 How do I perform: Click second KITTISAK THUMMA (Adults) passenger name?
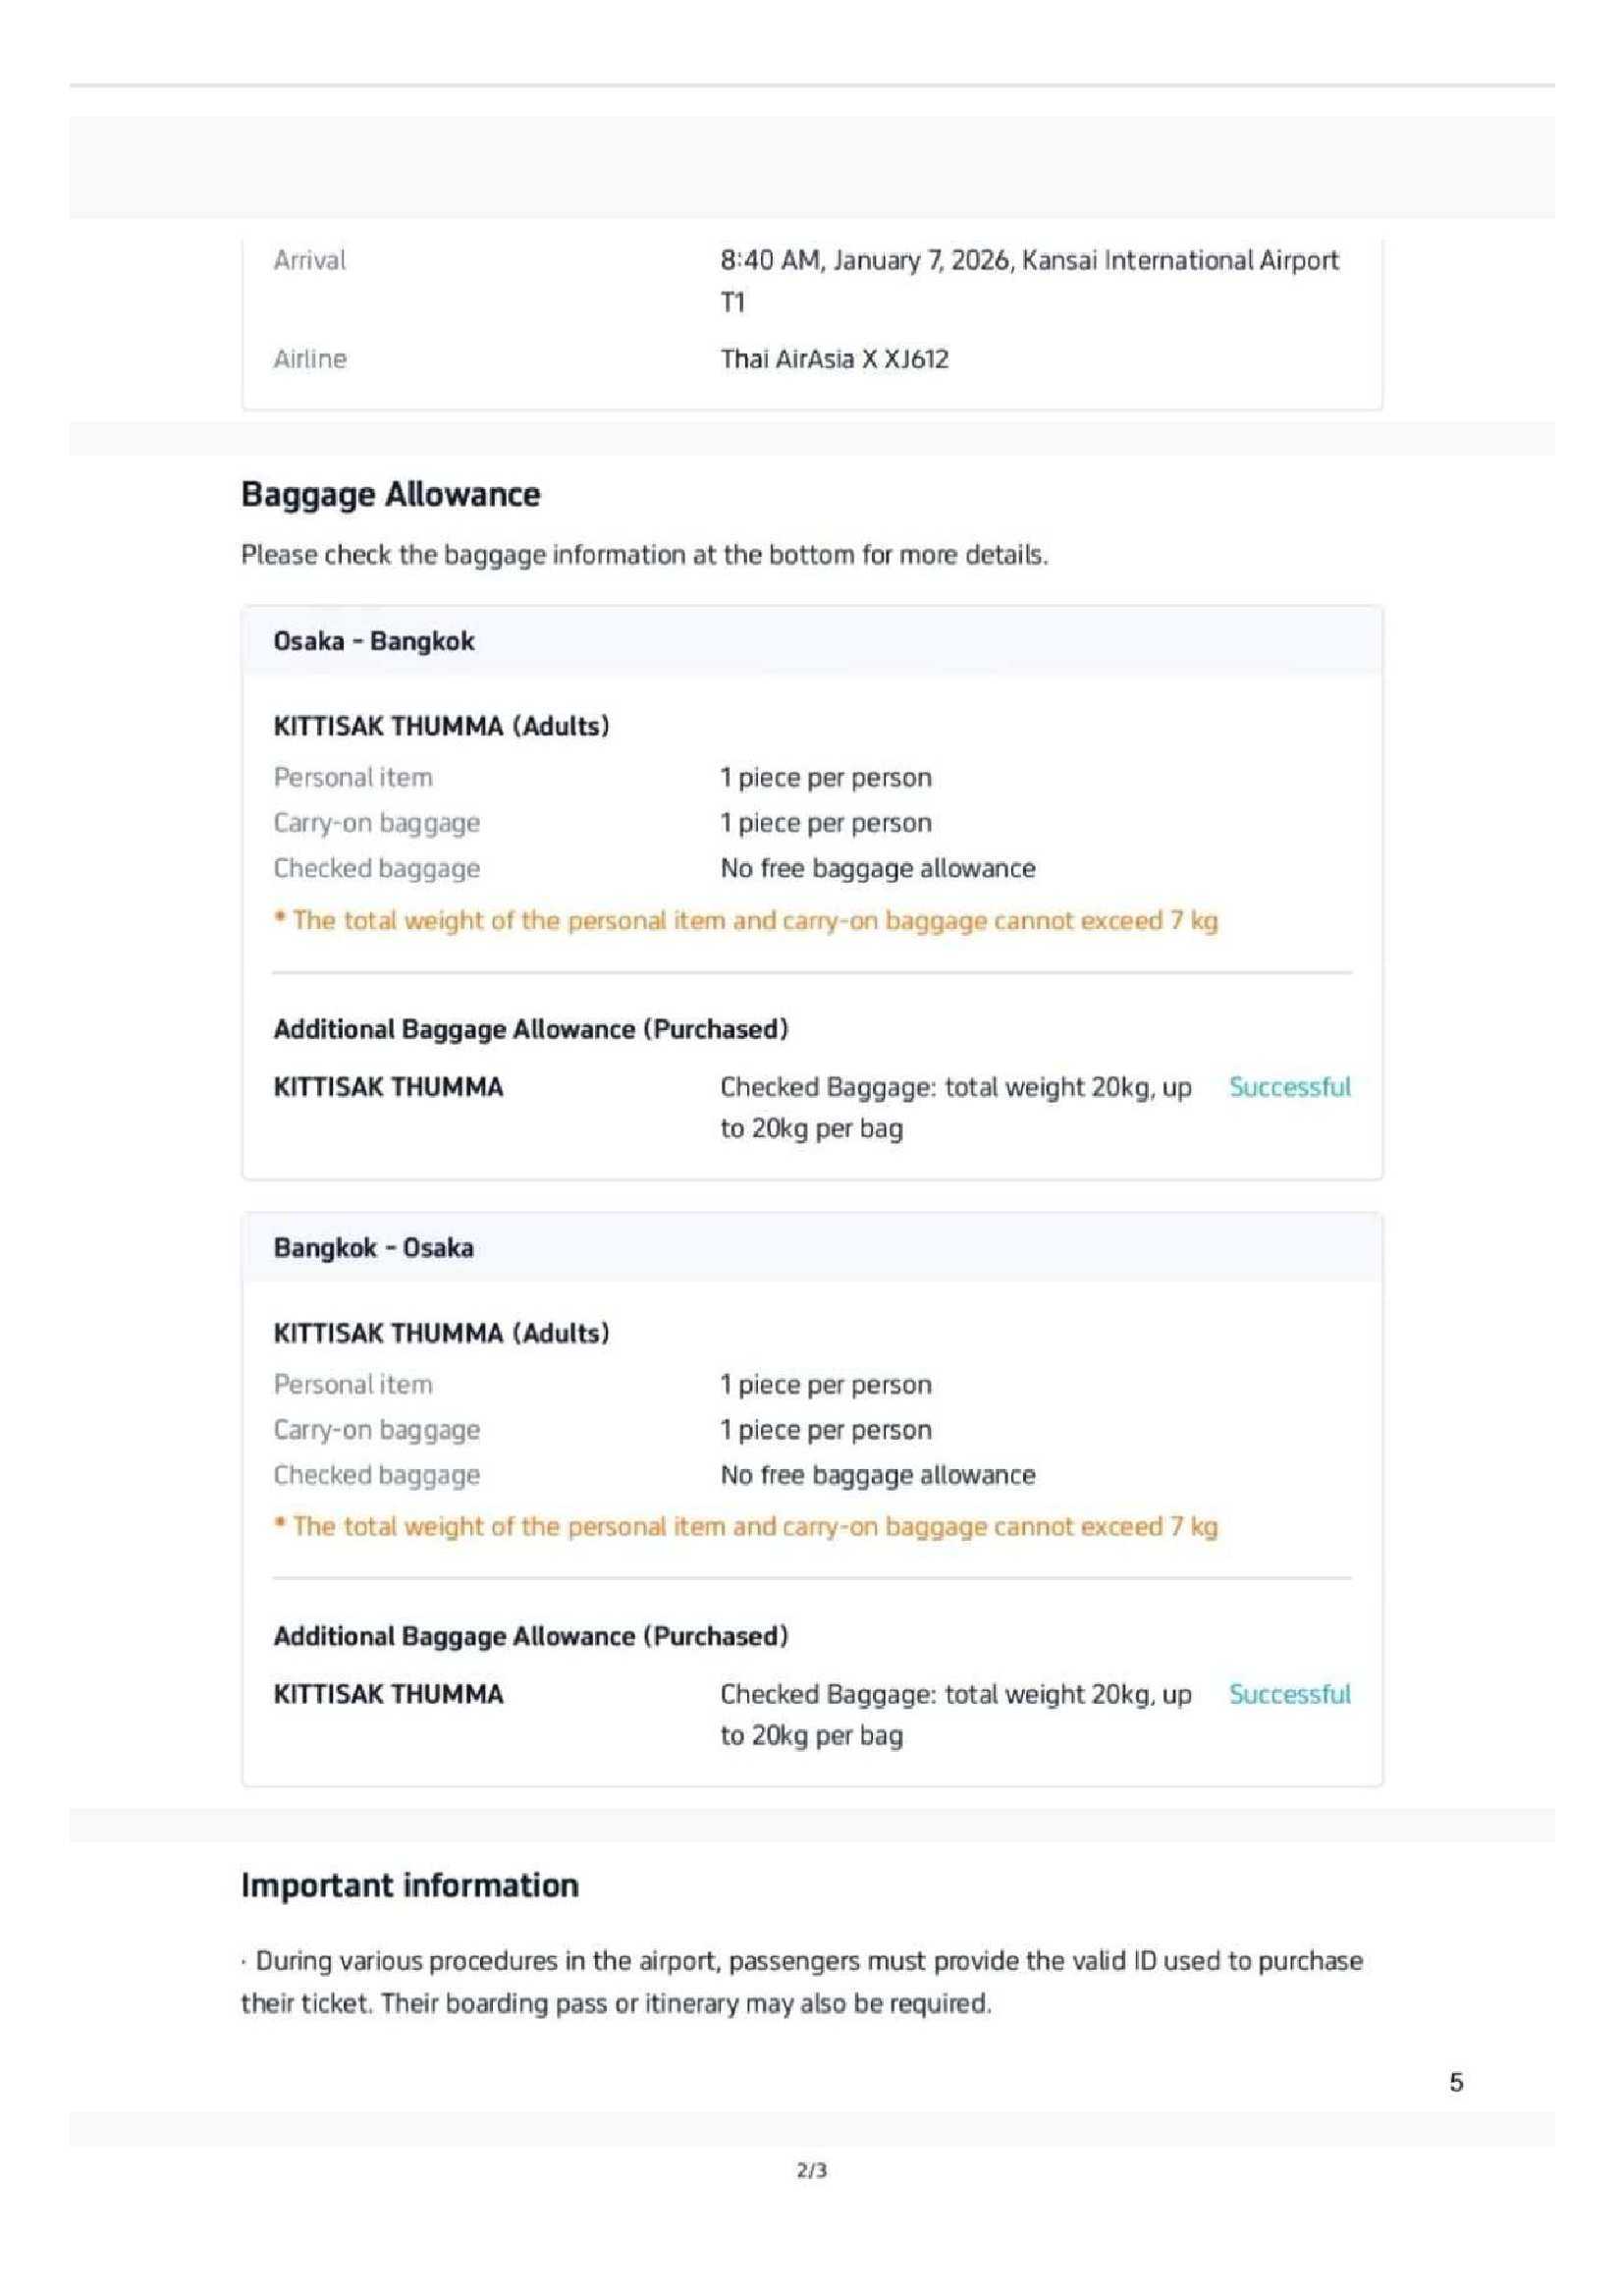click(441, 1333)
